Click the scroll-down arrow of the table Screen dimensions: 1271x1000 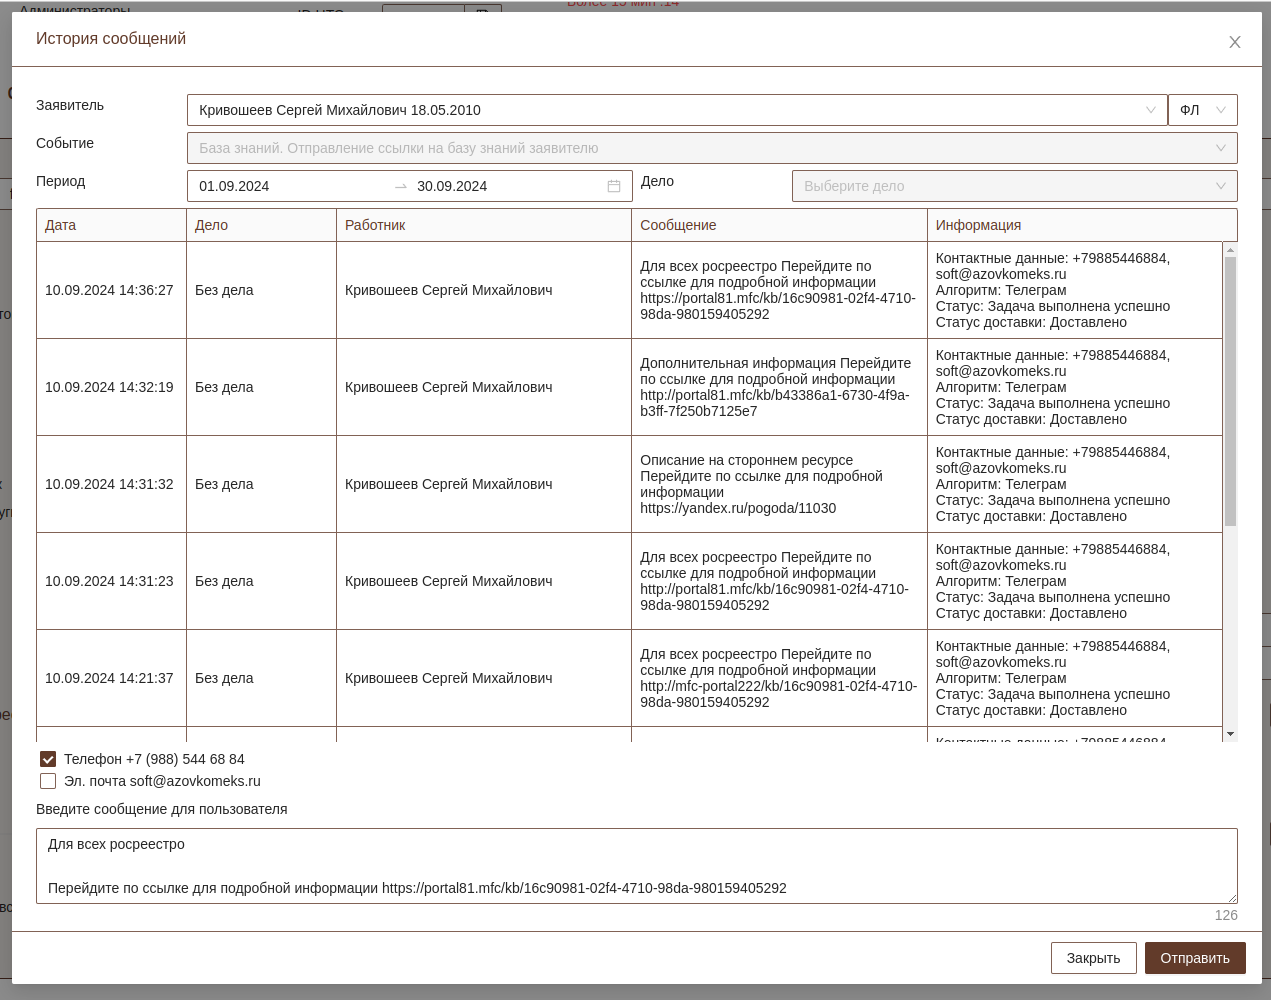1230,734
